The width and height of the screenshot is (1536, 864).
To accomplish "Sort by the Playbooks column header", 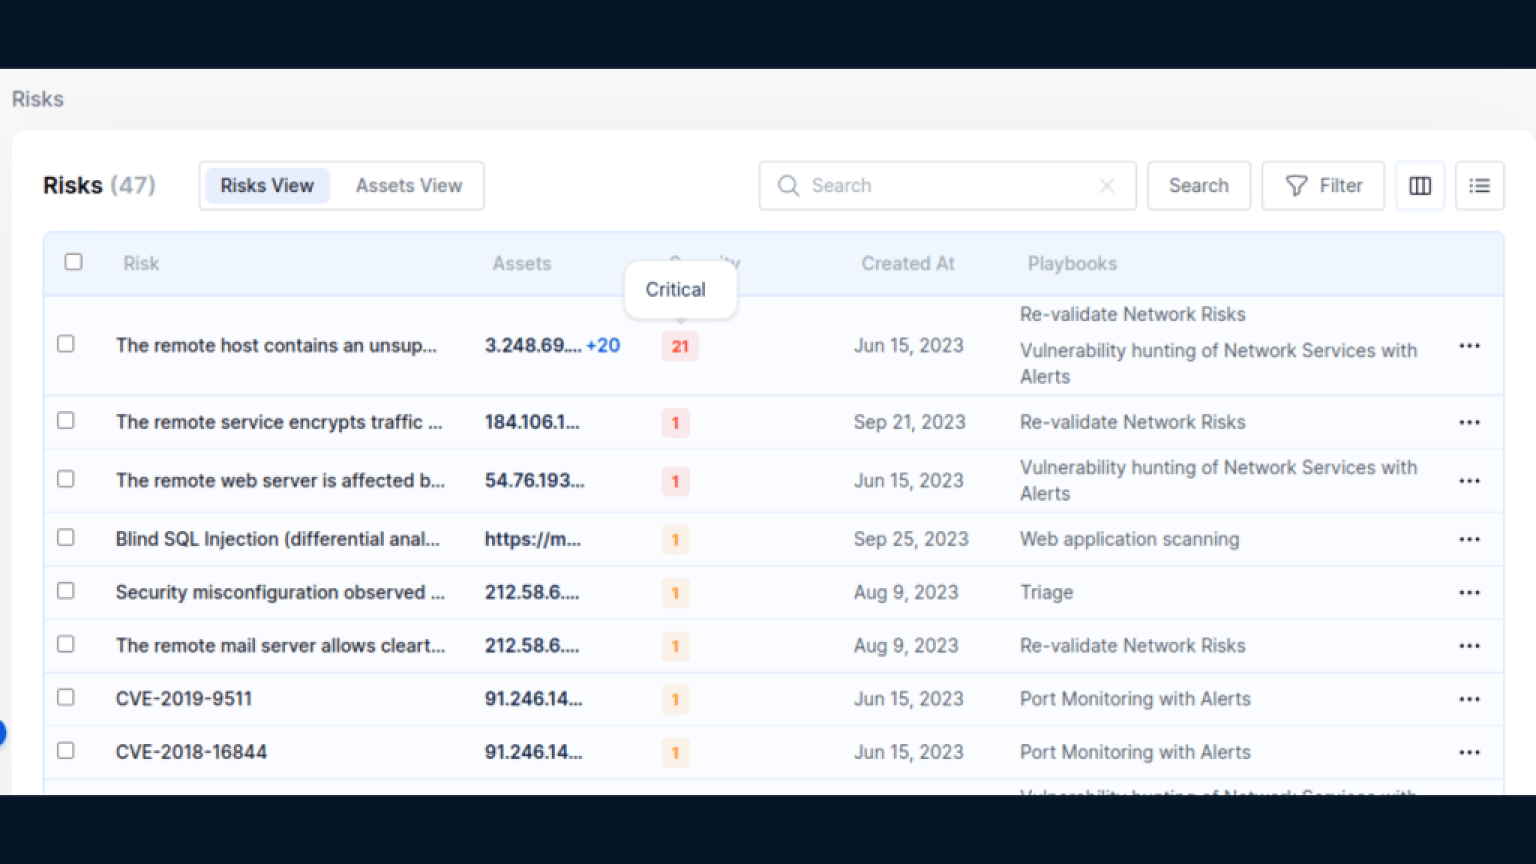I will (1072, 264).
